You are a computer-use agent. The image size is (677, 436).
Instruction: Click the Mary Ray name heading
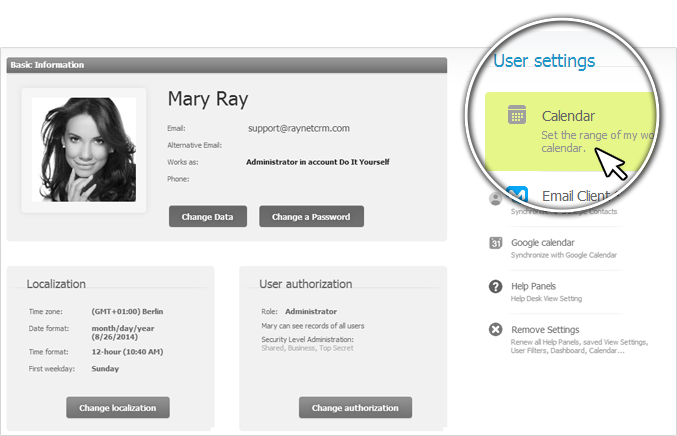pyautogui.click(x=208, y=99)
